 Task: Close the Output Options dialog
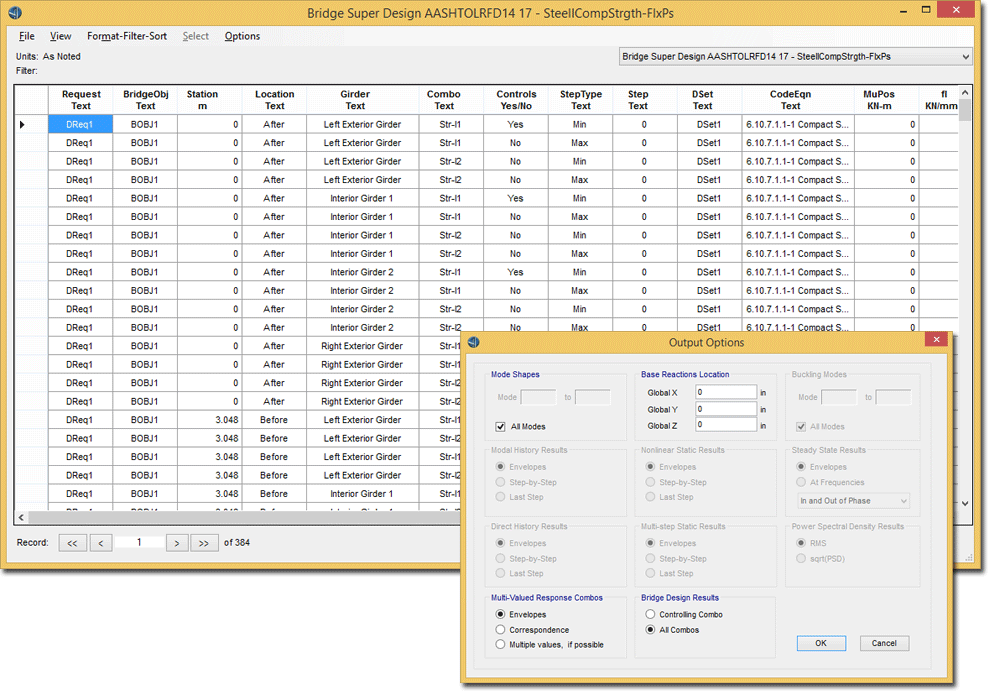click(x=937, y=340)
